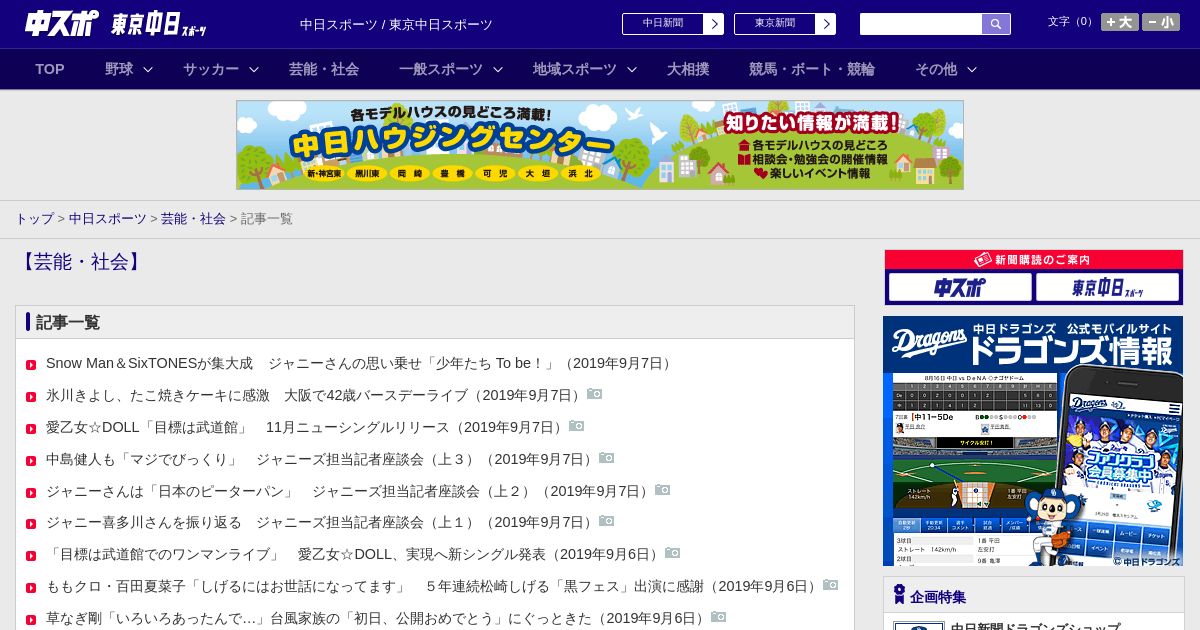Open the 地域スポーツ menu item
The width and height of the screenshot is (1200, 630).
[575, 69]
